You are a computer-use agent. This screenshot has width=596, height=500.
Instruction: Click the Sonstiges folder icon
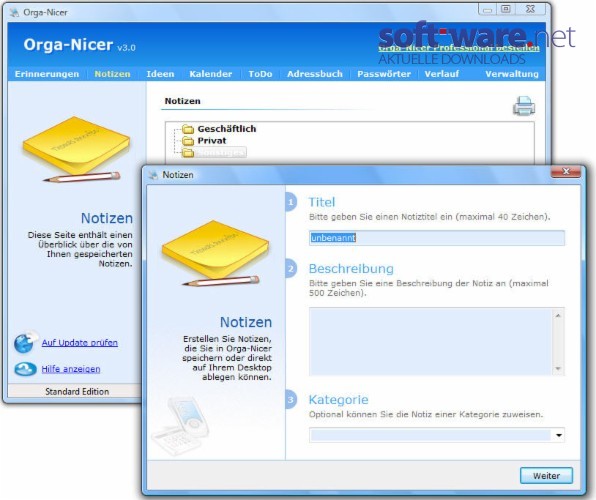click(188, 152)
